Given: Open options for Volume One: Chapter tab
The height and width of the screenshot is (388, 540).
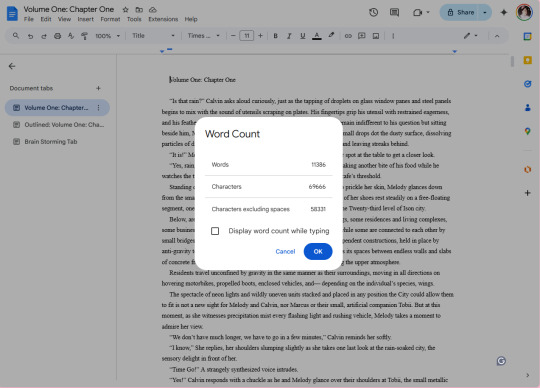Looking at the screenshot, I should pyautogui.click(x=98, y=108).
